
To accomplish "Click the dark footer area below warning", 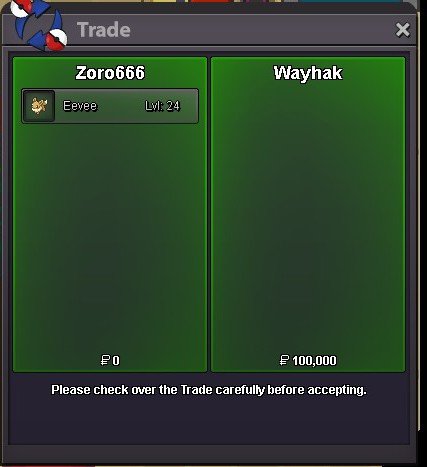I will tap(209, 422).
